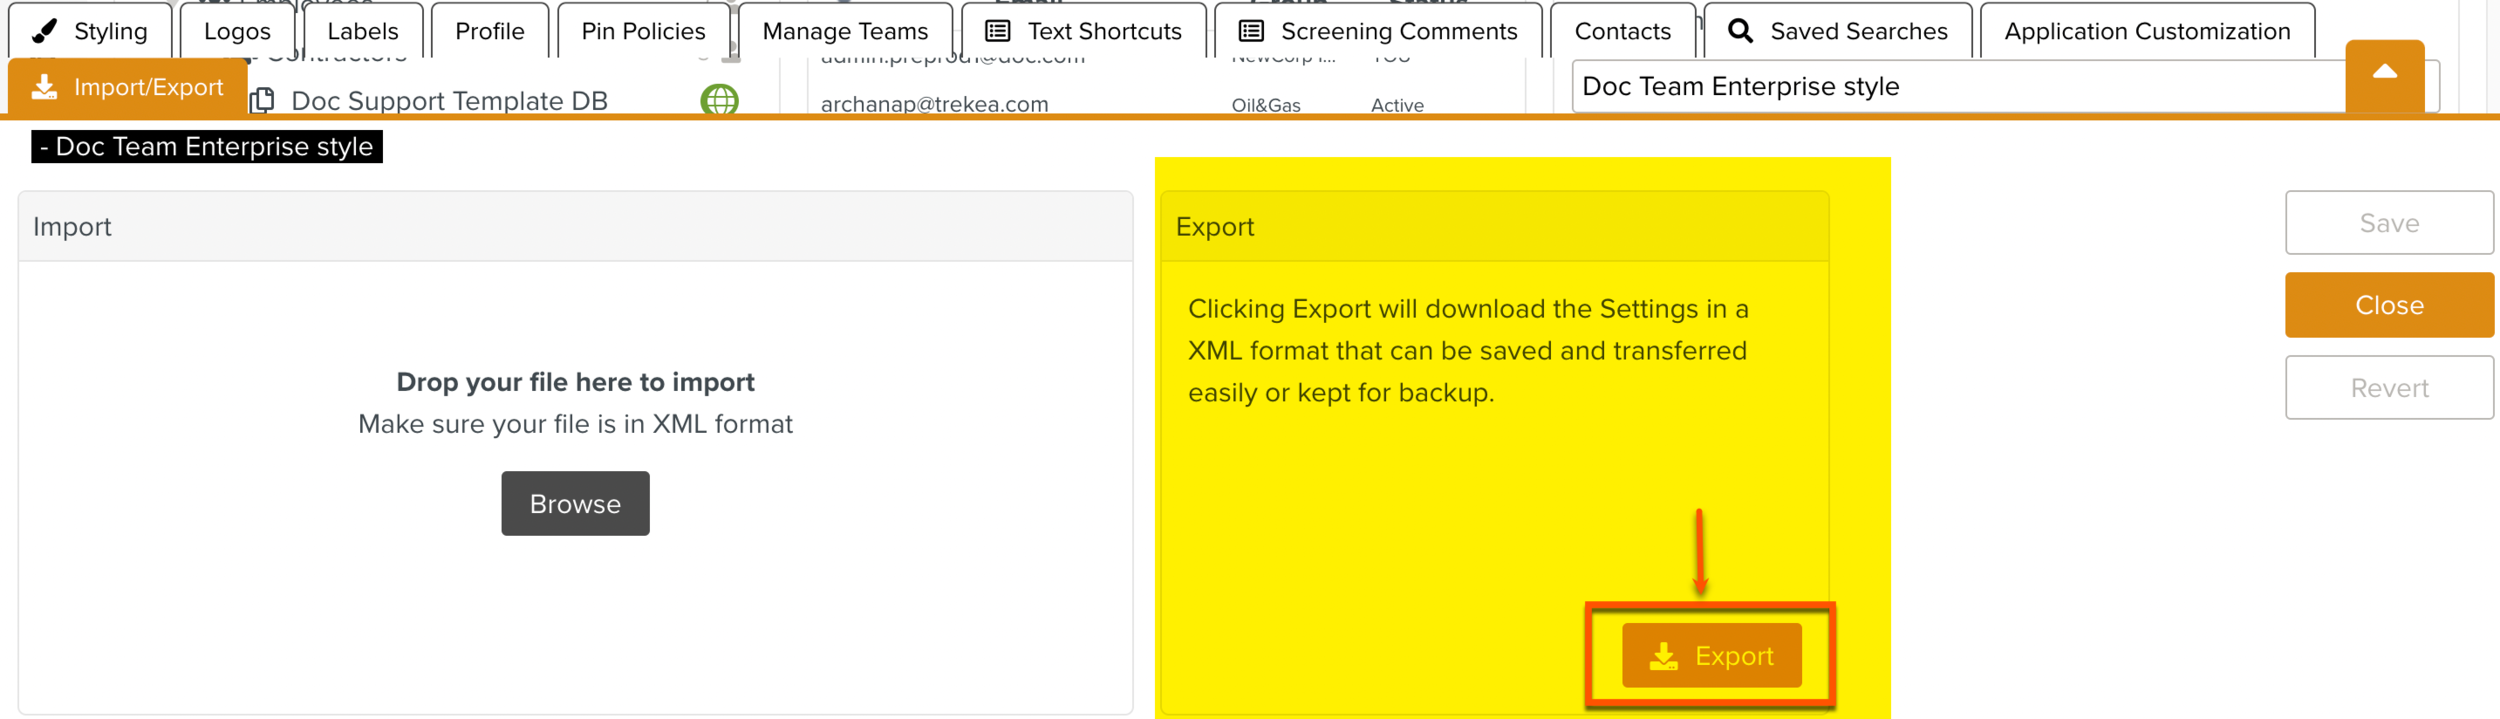The height and width of the screenshot is (719, 2500).
Task: Click the Save button
Action: tap(2389, 222)
